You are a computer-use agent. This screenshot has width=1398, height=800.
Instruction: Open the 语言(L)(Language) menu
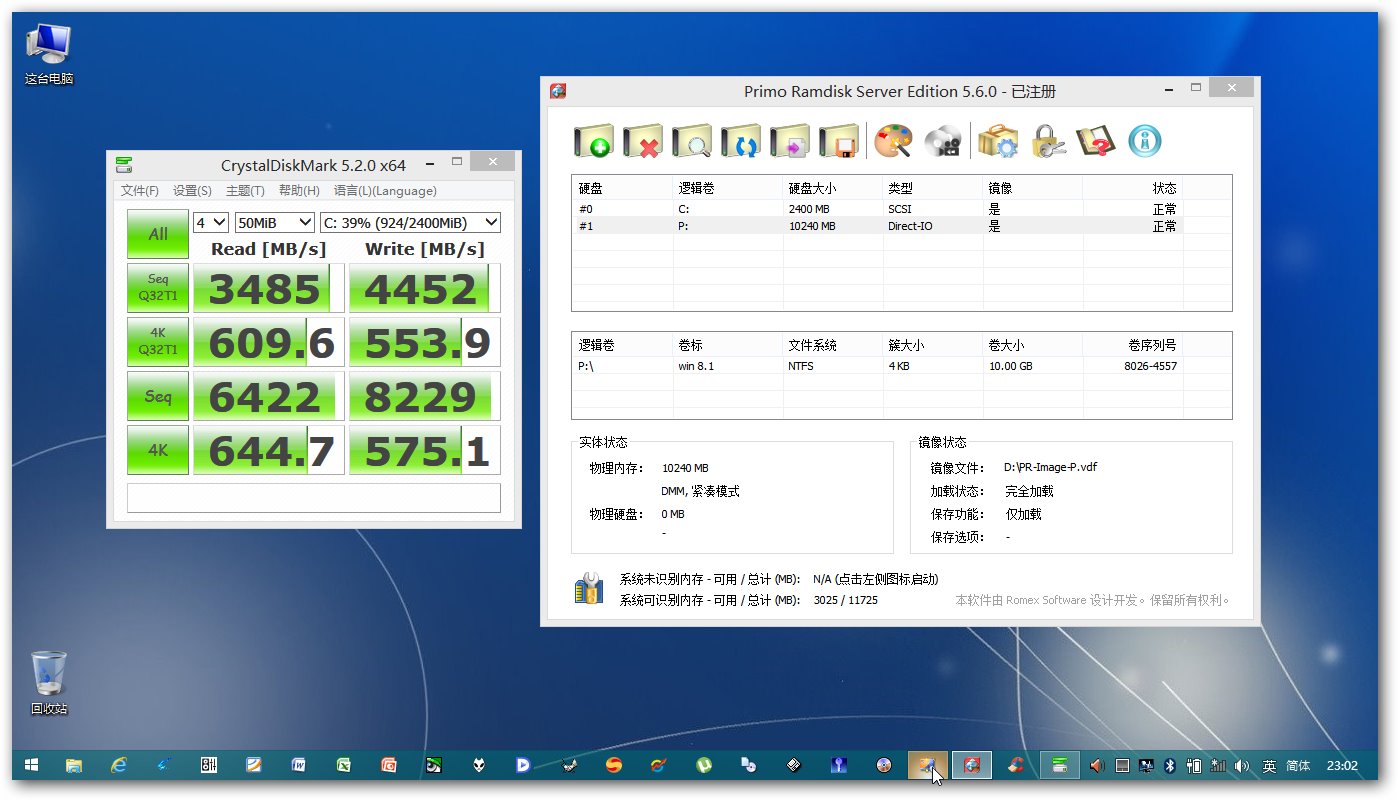385,191
